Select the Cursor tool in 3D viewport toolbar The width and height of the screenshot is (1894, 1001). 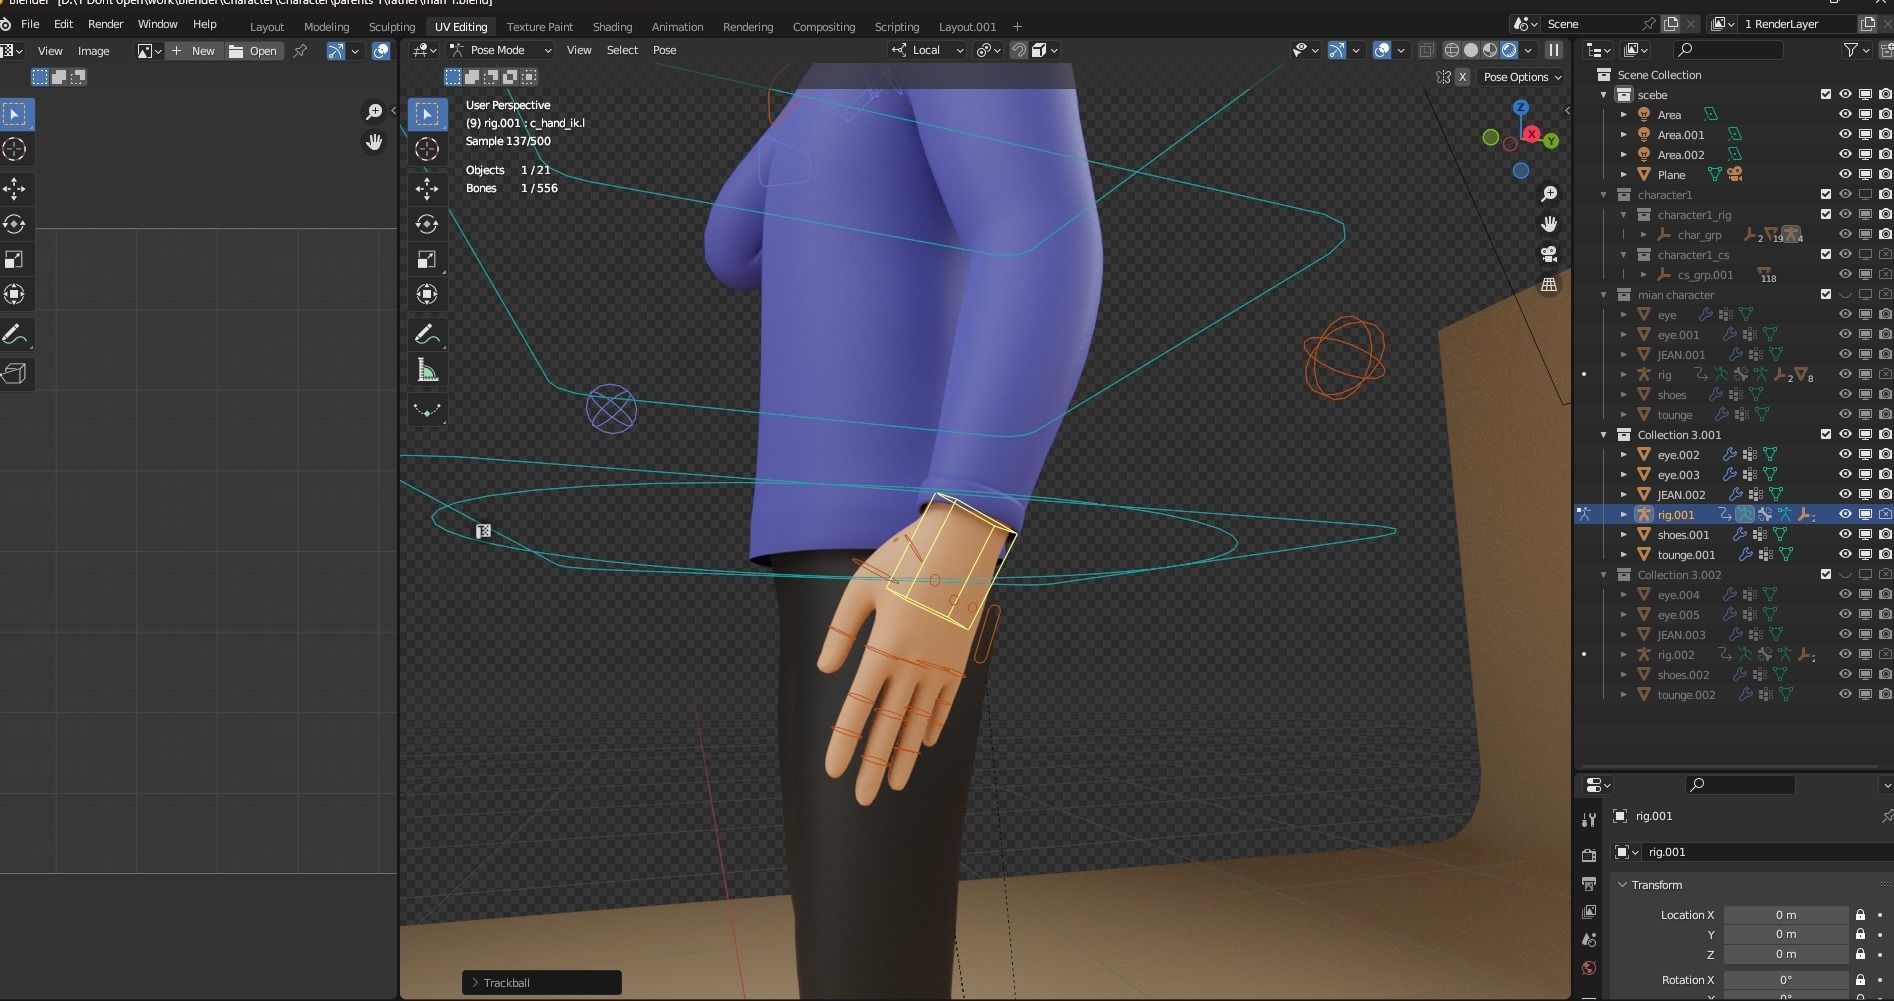click(427, 149)
